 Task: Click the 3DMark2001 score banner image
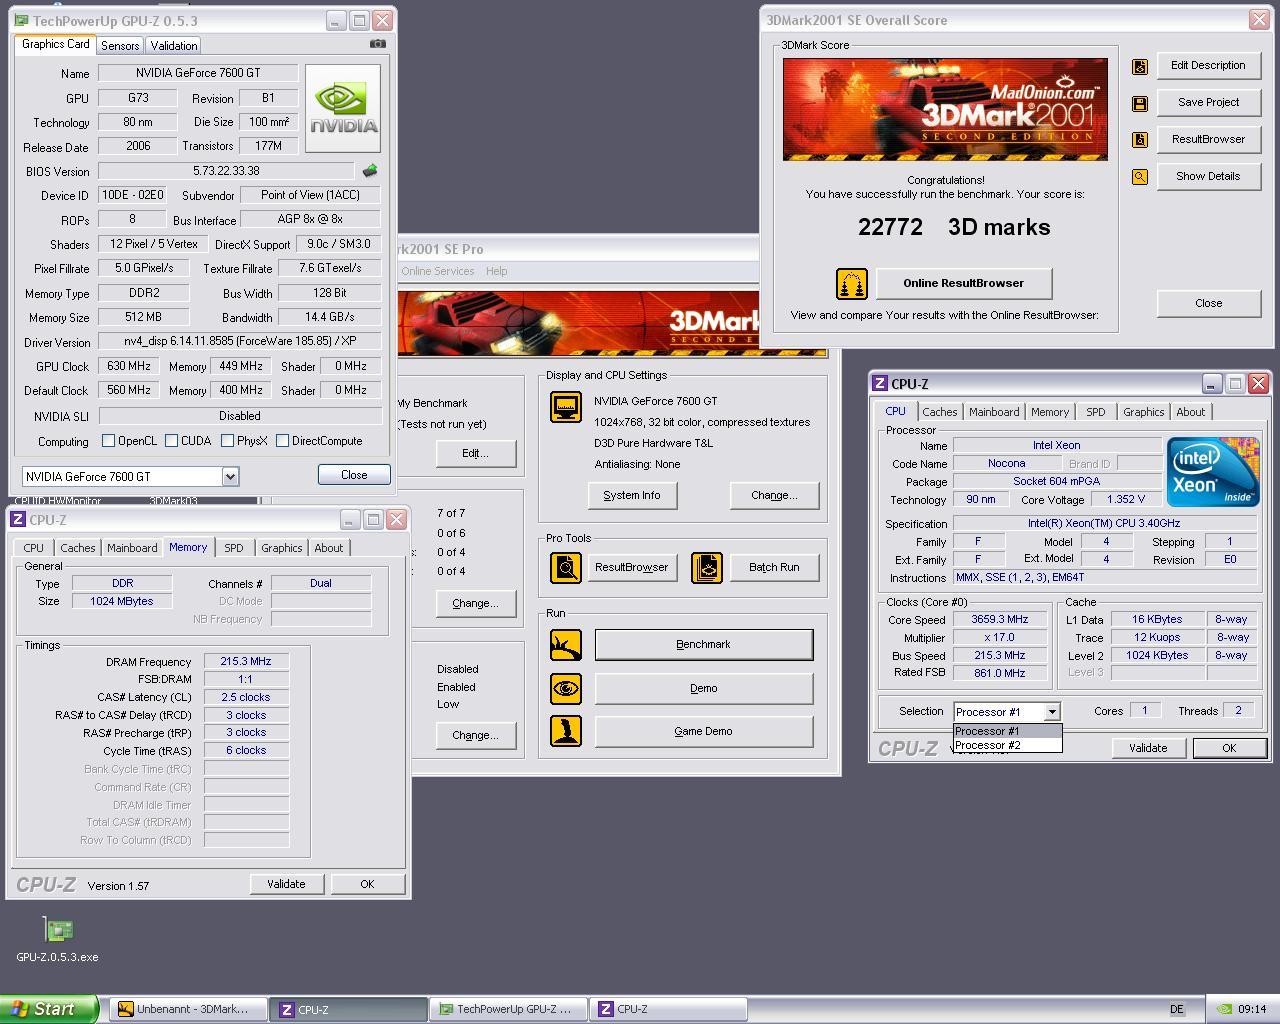coord(945,109)
